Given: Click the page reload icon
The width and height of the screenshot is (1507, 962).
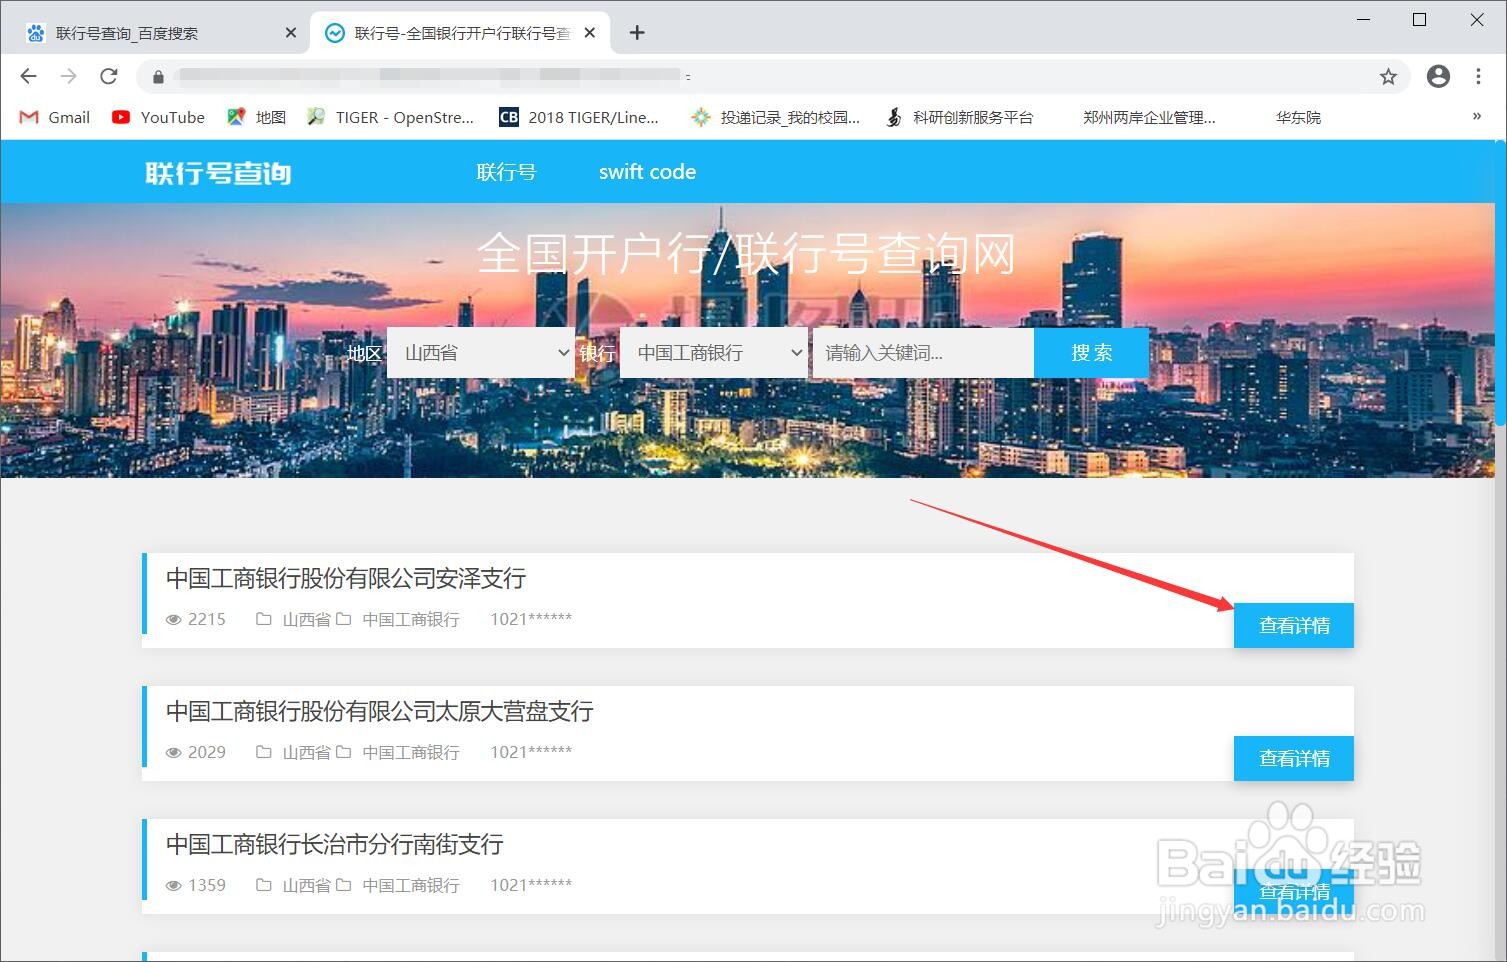Looking at the screenshot, I should click(x=109, y=76).
